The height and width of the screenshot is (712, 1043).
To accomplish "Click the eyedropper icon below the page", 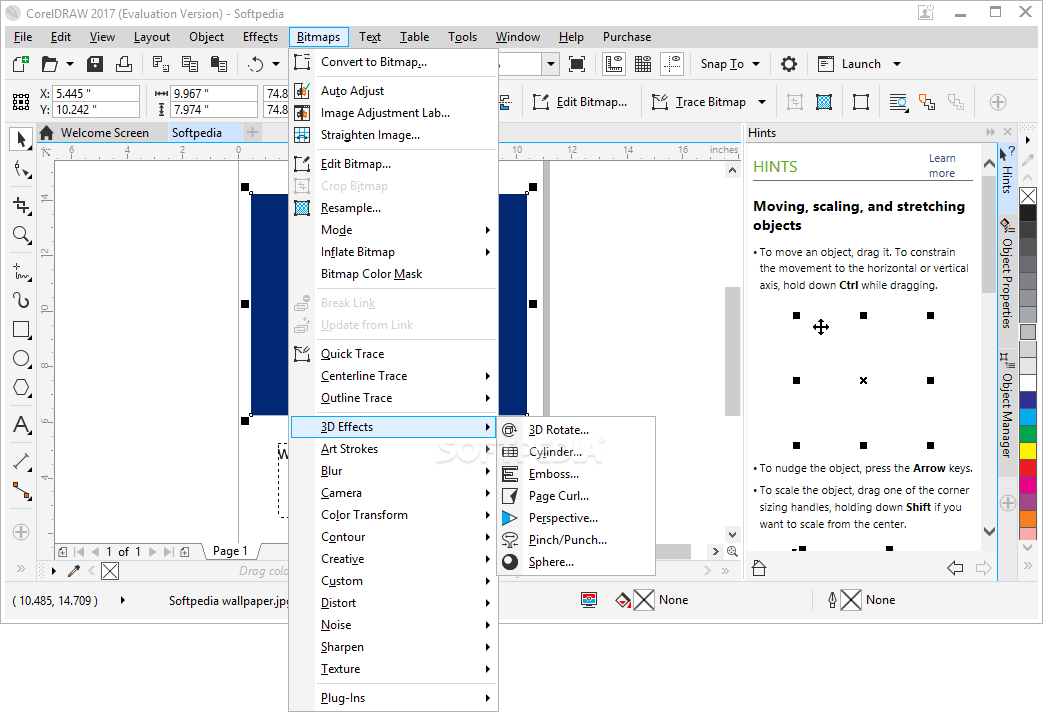I will (x=74, y=571).
